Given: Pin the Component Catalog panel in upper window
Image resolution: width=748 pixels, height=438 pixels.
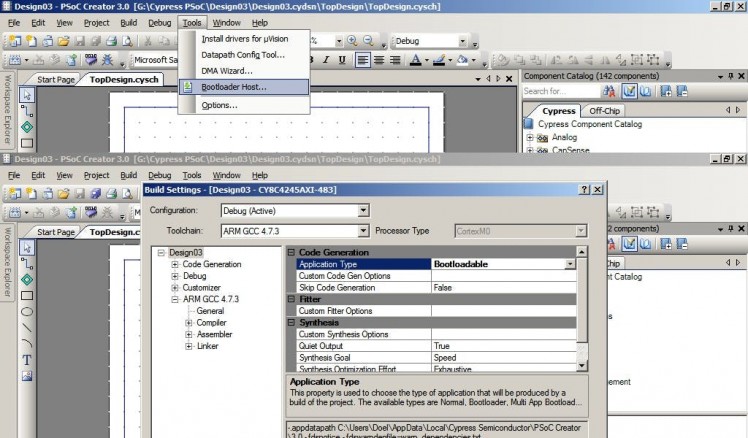Looking at the screenshot, I should pos(731,76).
